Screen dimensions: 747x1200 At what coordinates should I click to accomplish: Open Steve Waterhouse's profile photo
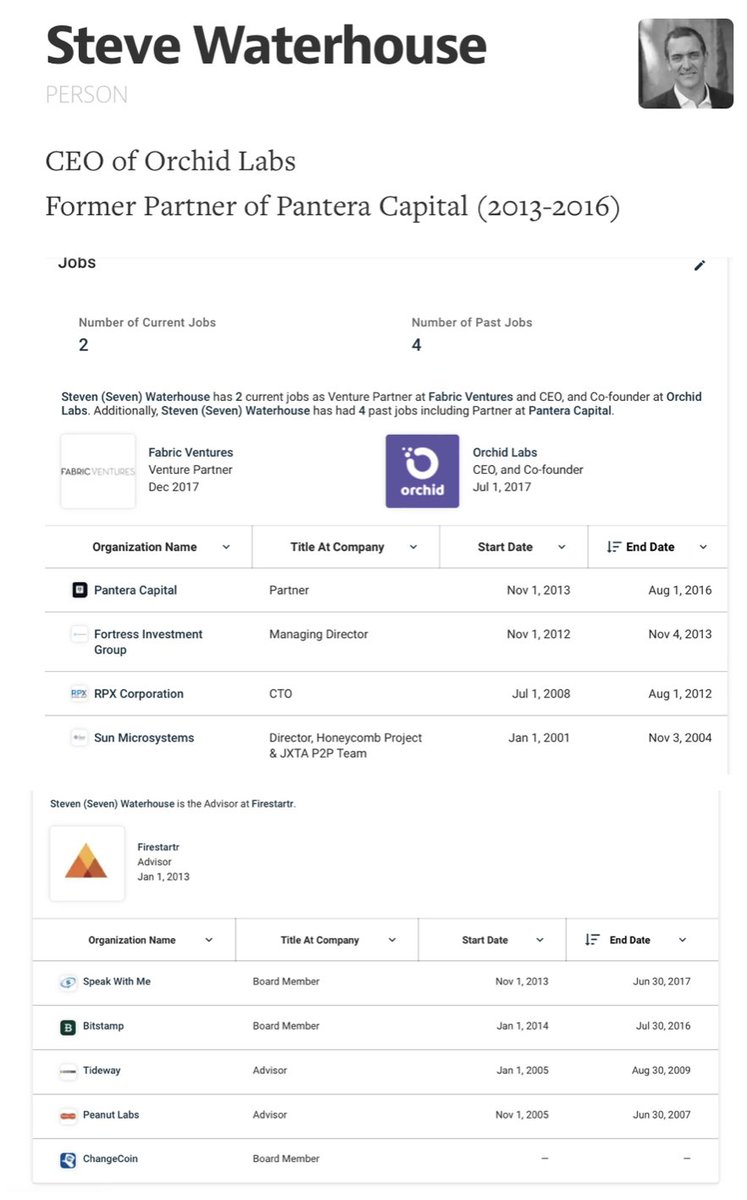tap(686, 63)
